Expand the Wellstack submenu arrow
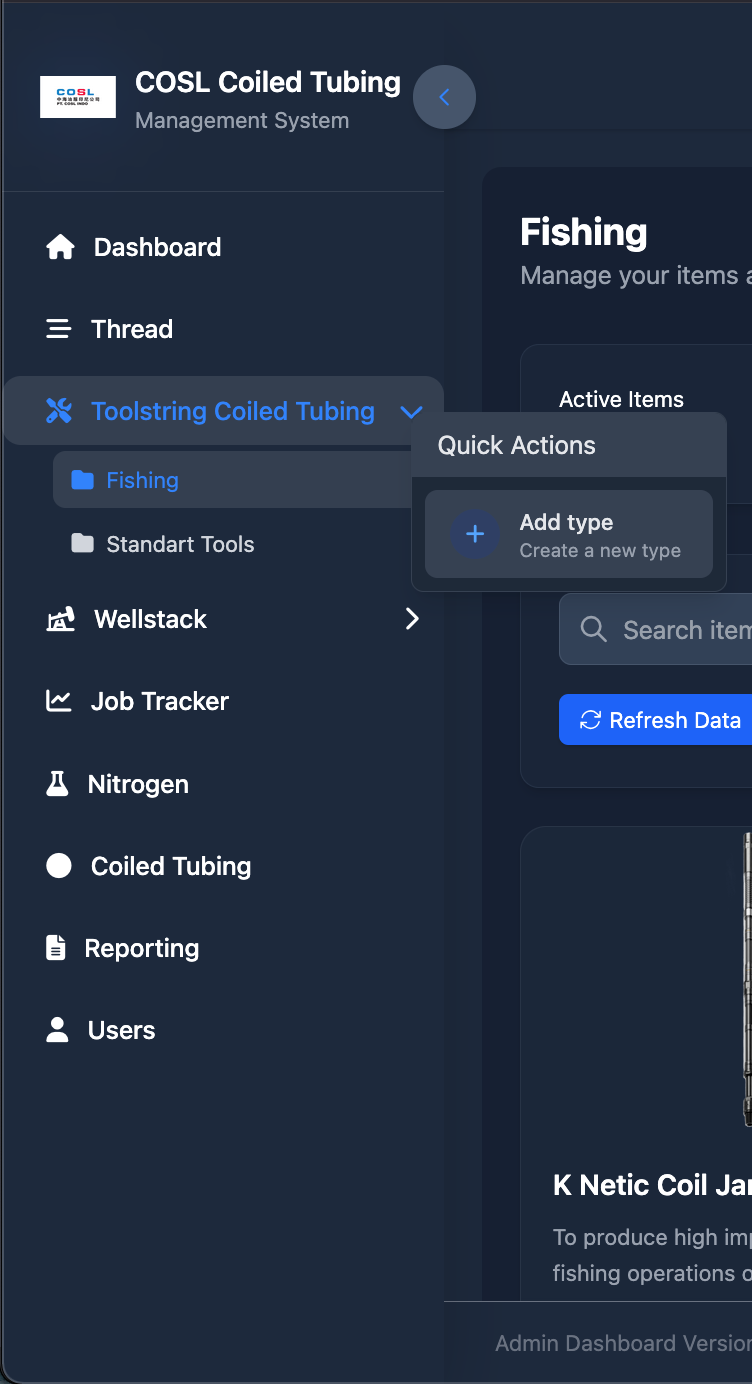 coord(412,618)
